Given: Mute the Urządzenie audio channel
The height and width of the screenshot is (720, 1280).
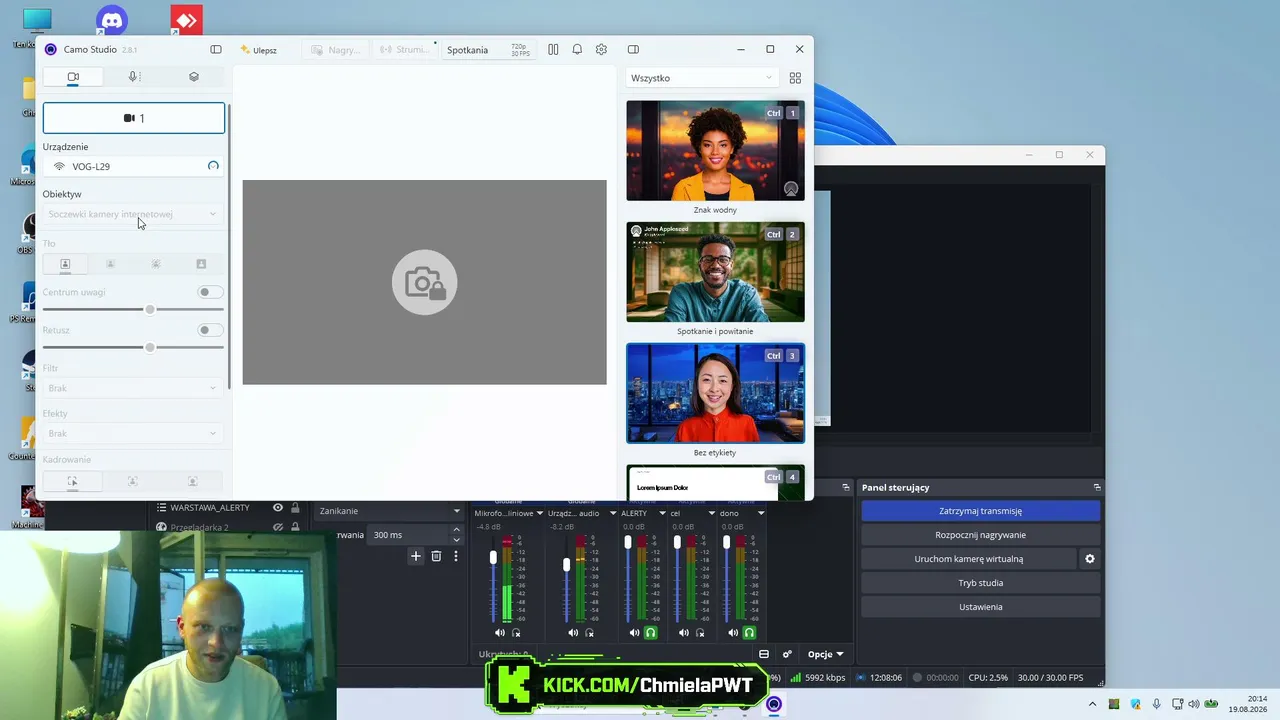Looking at the screenshot, I should (x=573, y=633).
